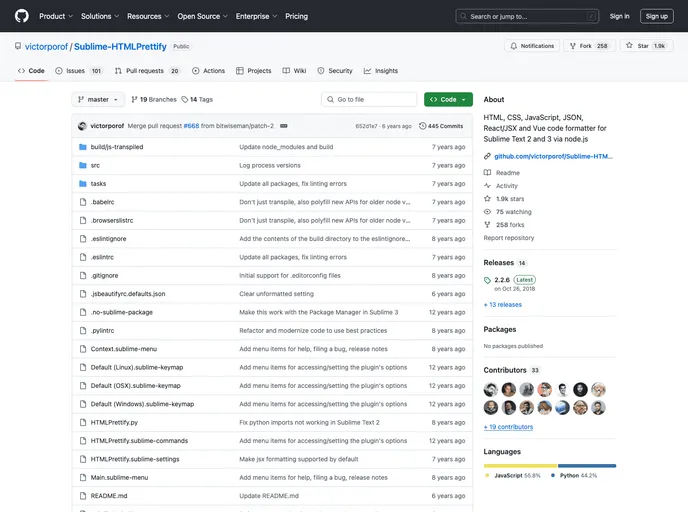Click the Notifications bell button
Screen dimensions: 688x512
coord(532,46)
